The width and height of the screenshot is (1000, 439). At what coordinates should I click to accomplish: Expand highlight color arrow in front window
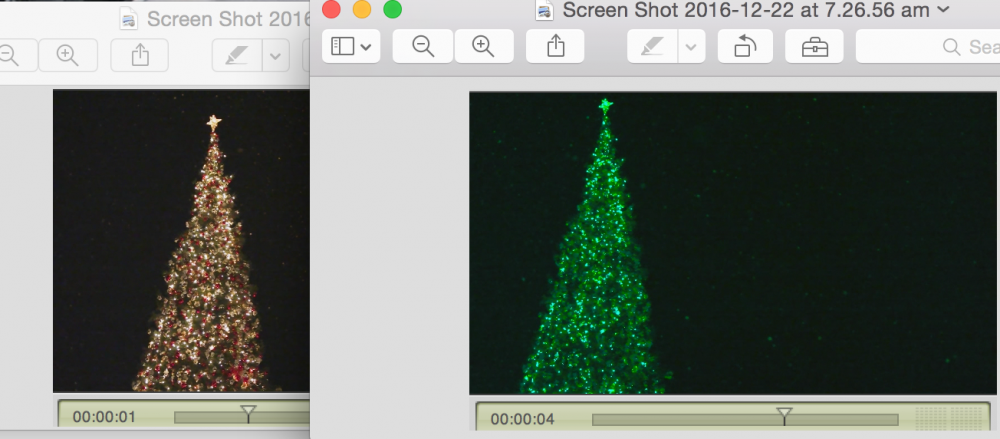click(x=691, y=46)
